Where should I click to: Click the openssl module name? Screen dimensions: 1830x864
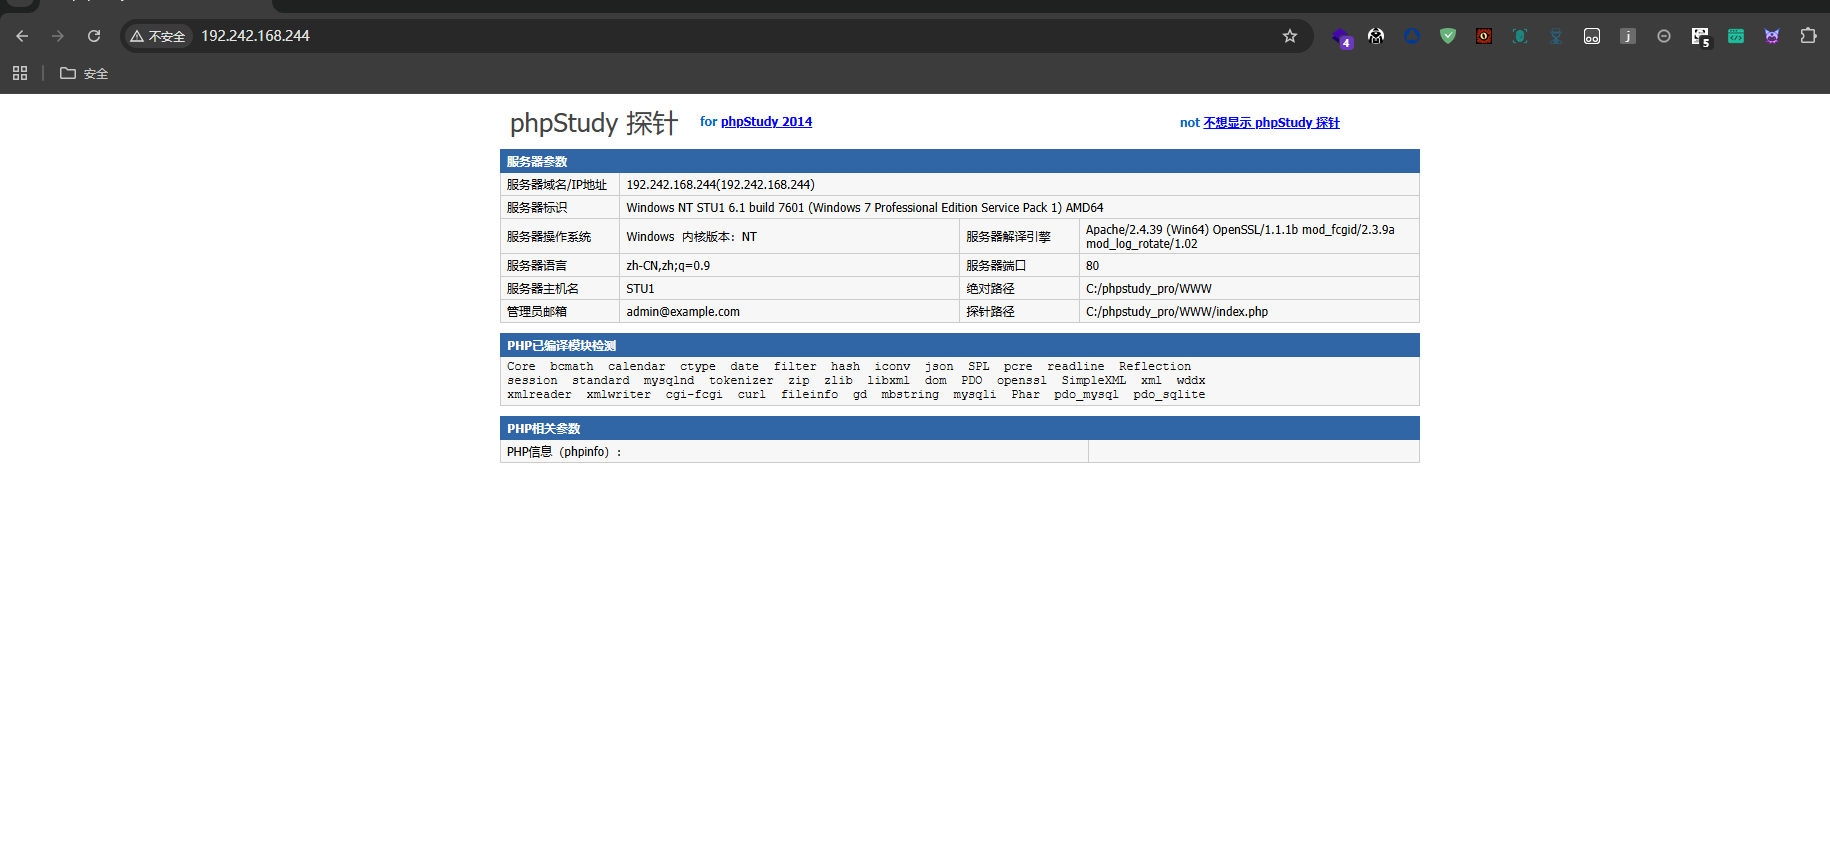pyautogui.click(x=1022, y=381)
